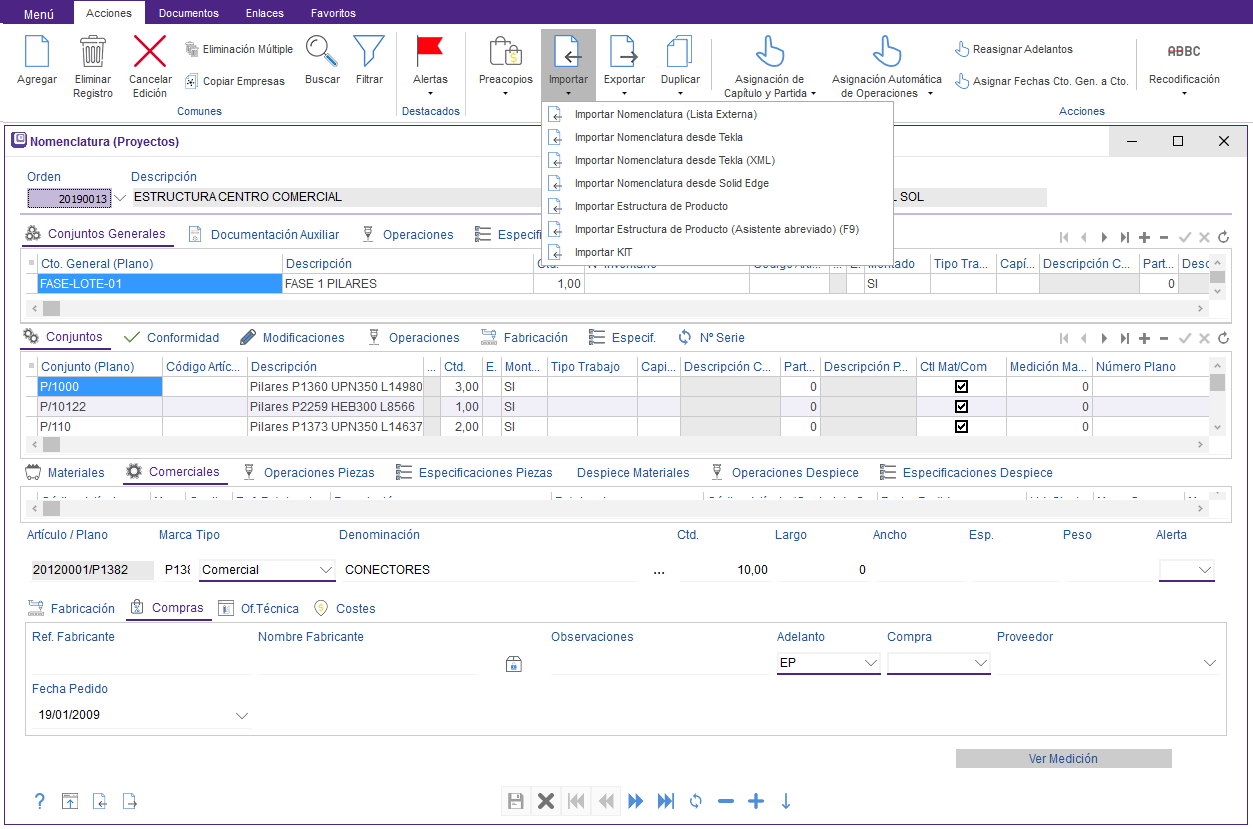The width and height of the screenshot is (1253, 829).
Task: Click the Agregar new record icon
Action: pyautogui.click(x=37, y=52)
